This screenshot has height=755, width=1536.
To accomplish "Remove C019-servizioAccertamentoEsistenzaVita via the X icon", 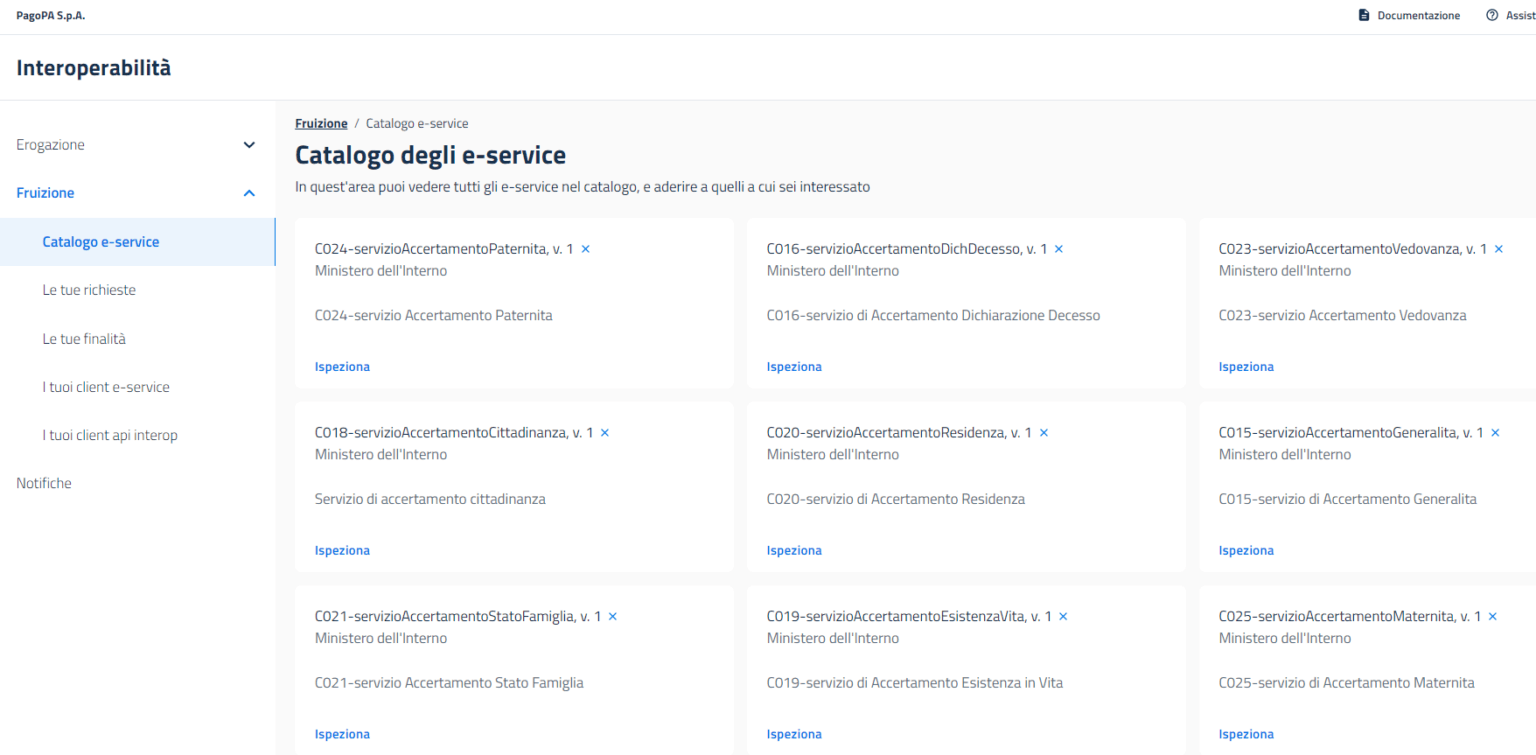I will click(1062, 616).
